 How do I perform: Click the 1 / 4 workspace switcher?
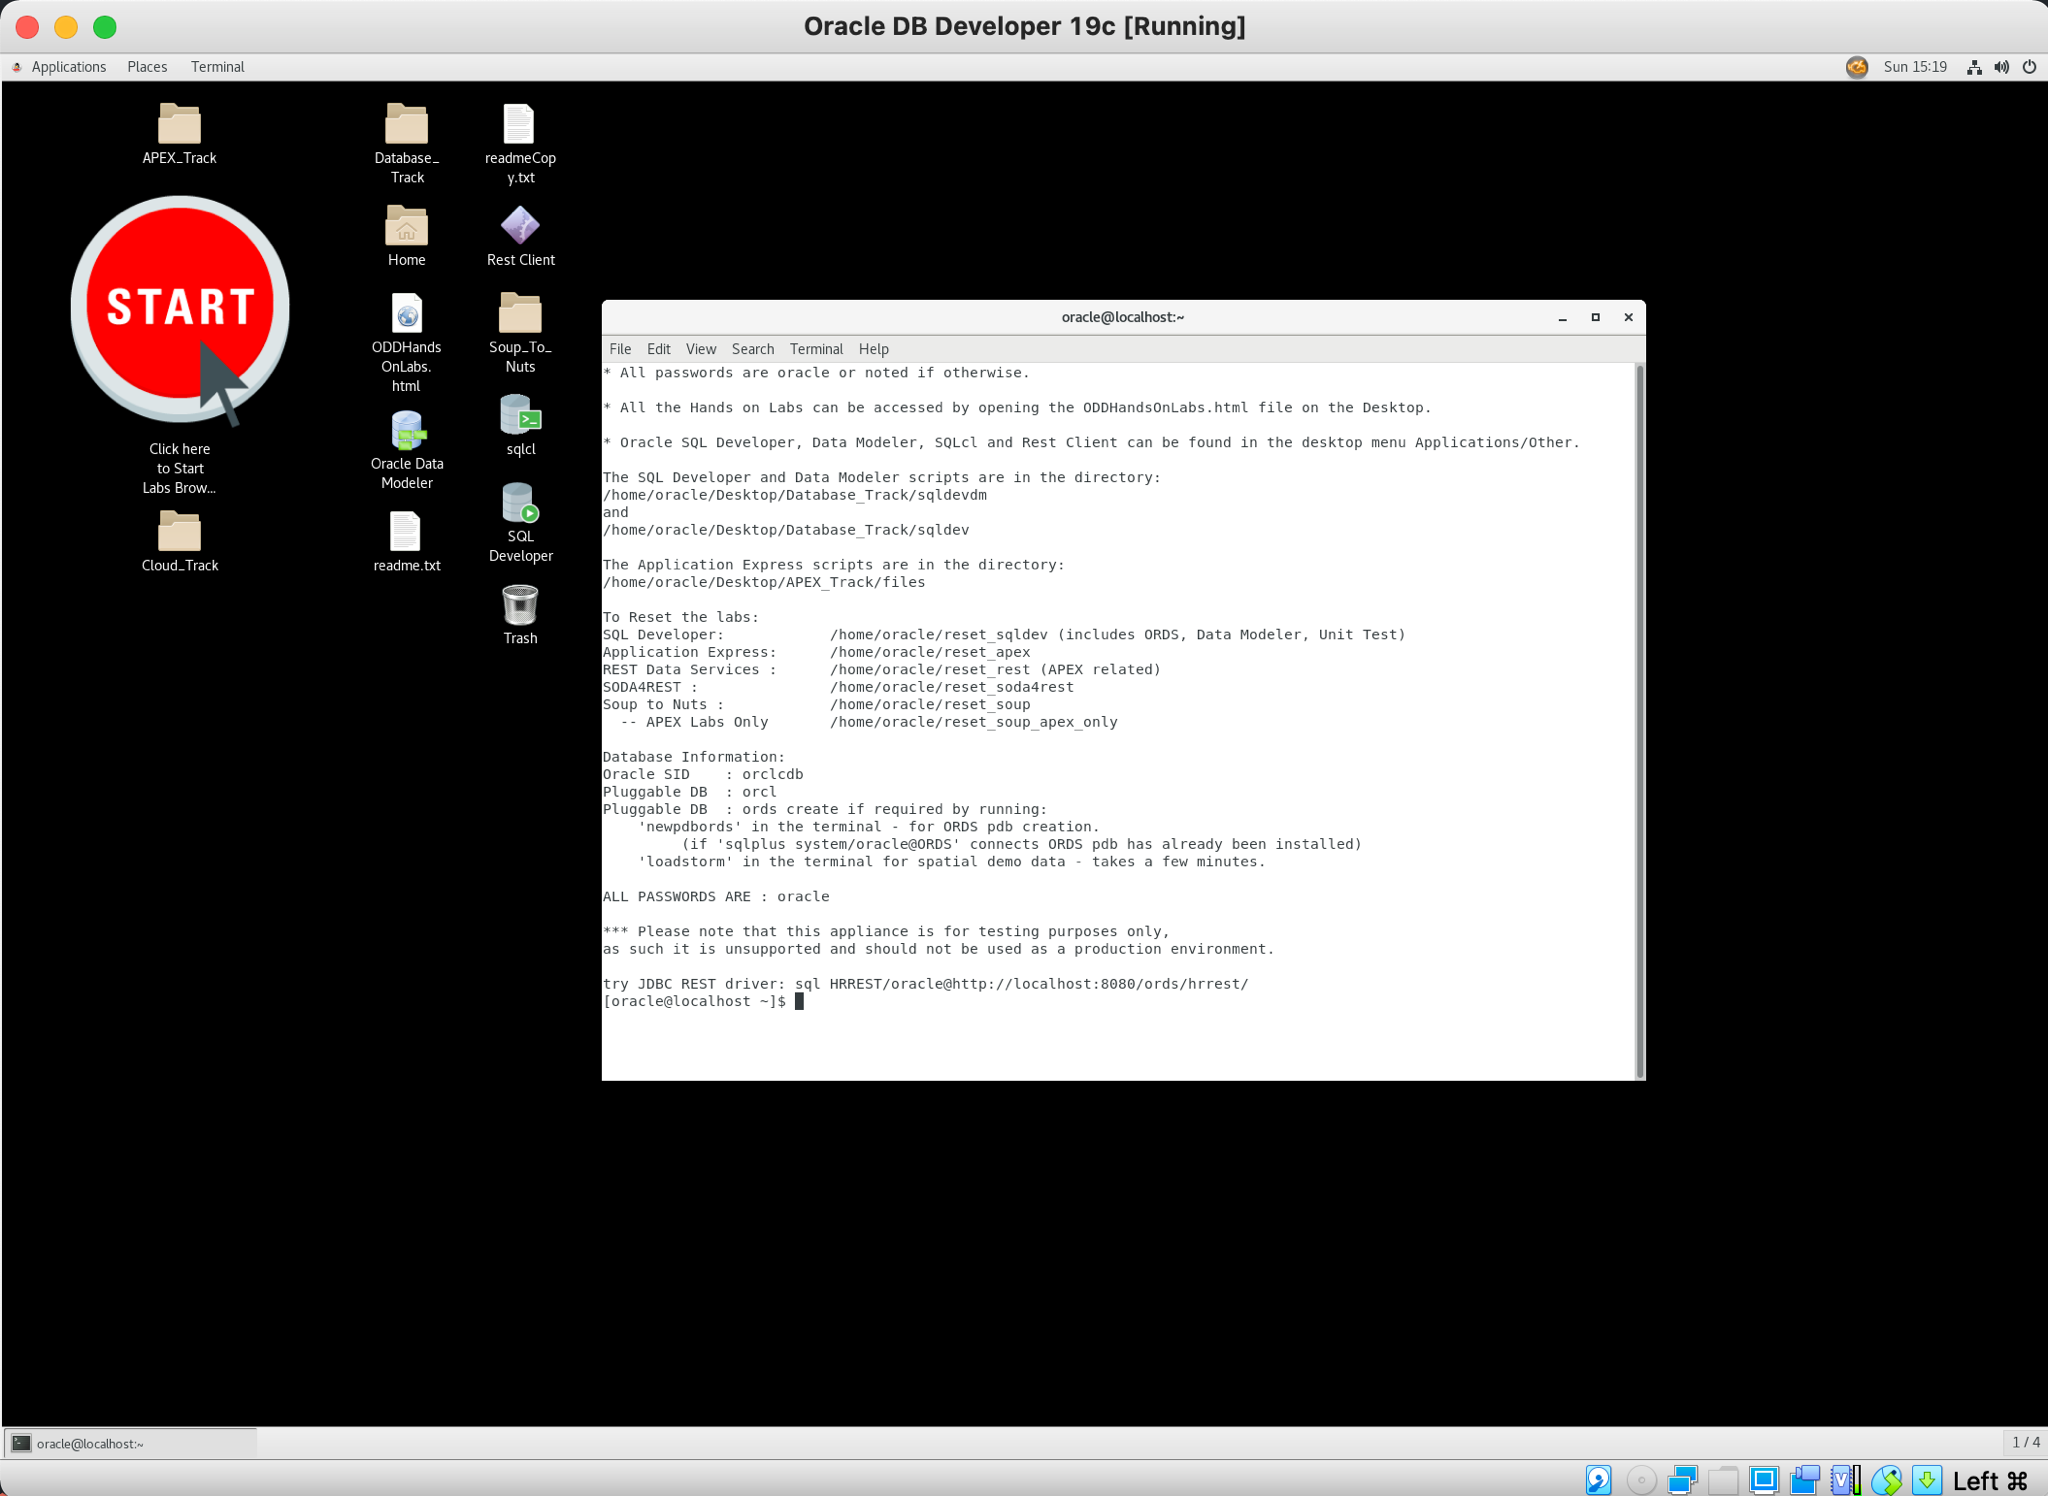[2026, 1442]
